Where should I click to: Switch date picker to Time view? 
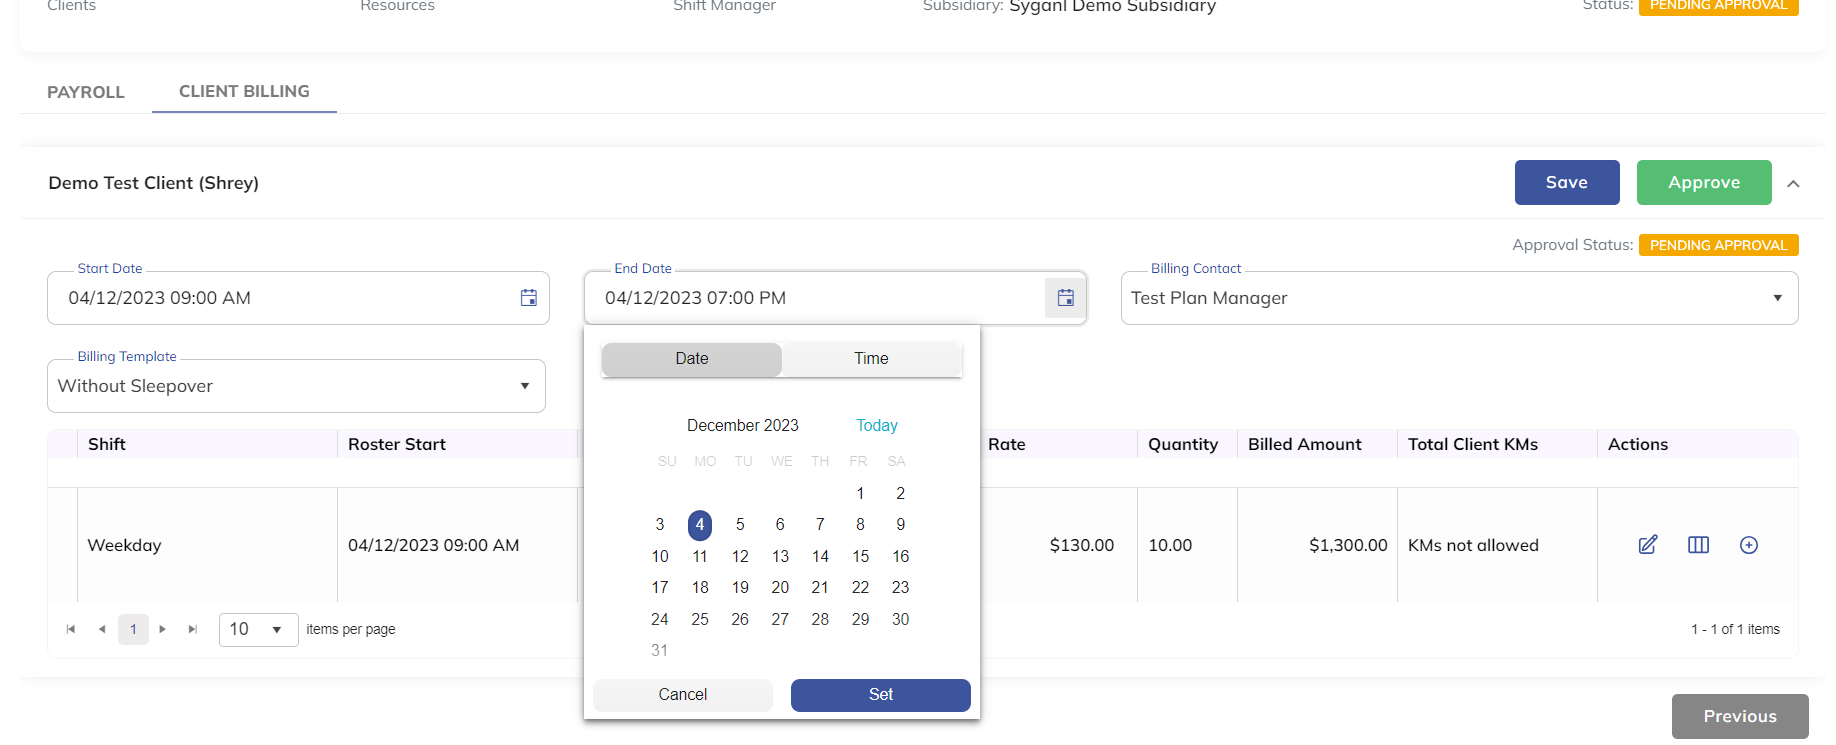pyautogui.click(x=871, y=359)
